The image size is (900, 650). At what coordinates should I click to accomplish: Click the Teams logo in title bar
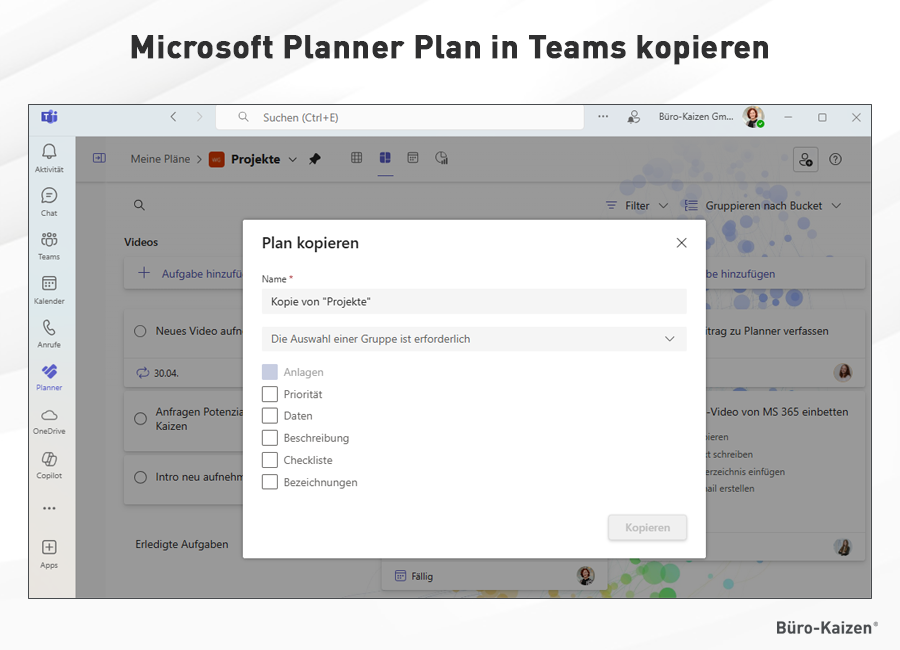point(49,117)
